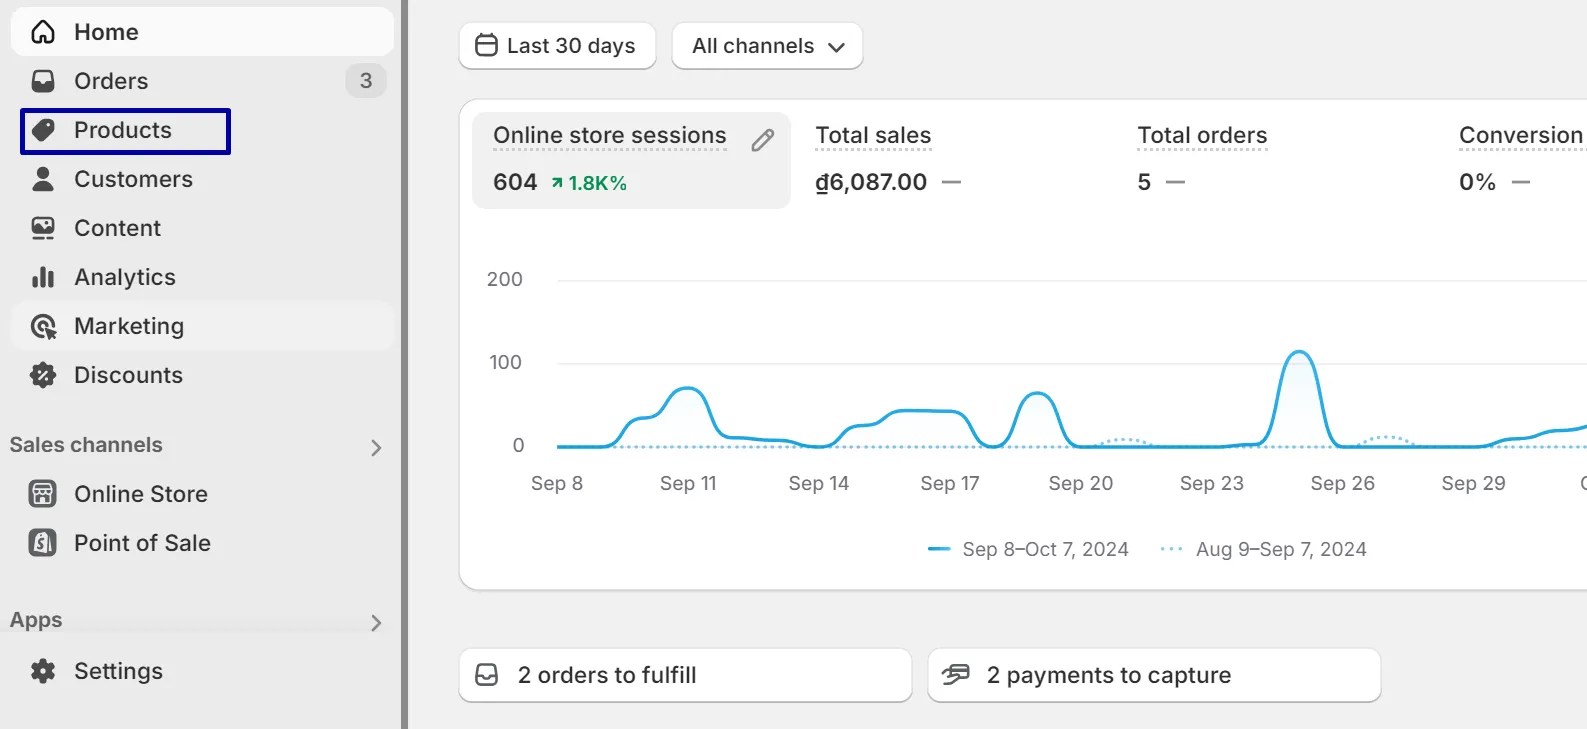Click the calendar icon in date range
This screenshot has width=1587, height=729.
(x=486, y=46)
